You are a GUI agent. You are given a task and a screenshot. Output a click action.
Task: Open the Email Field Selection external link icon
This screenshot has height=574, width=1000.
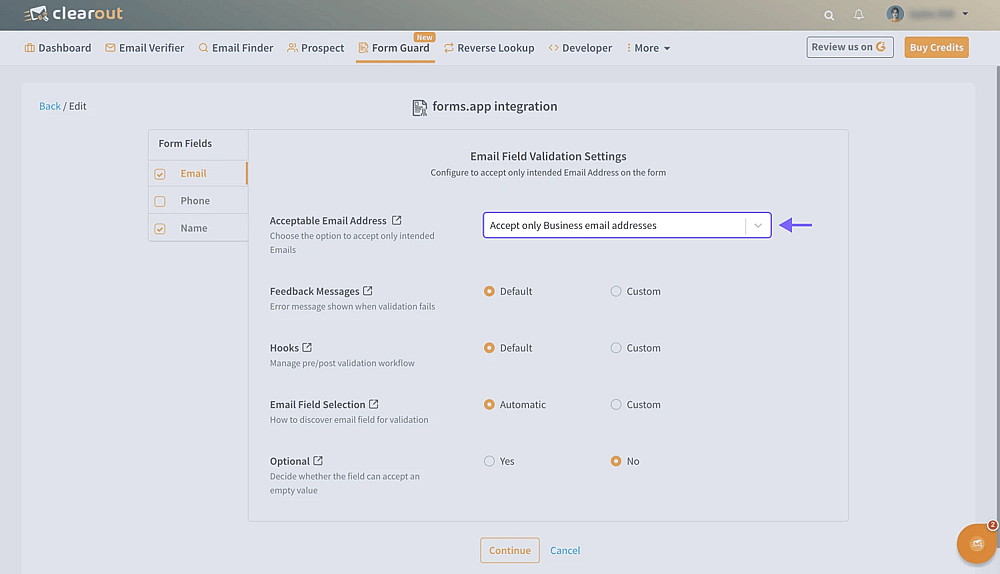click(x=374, y=404)
